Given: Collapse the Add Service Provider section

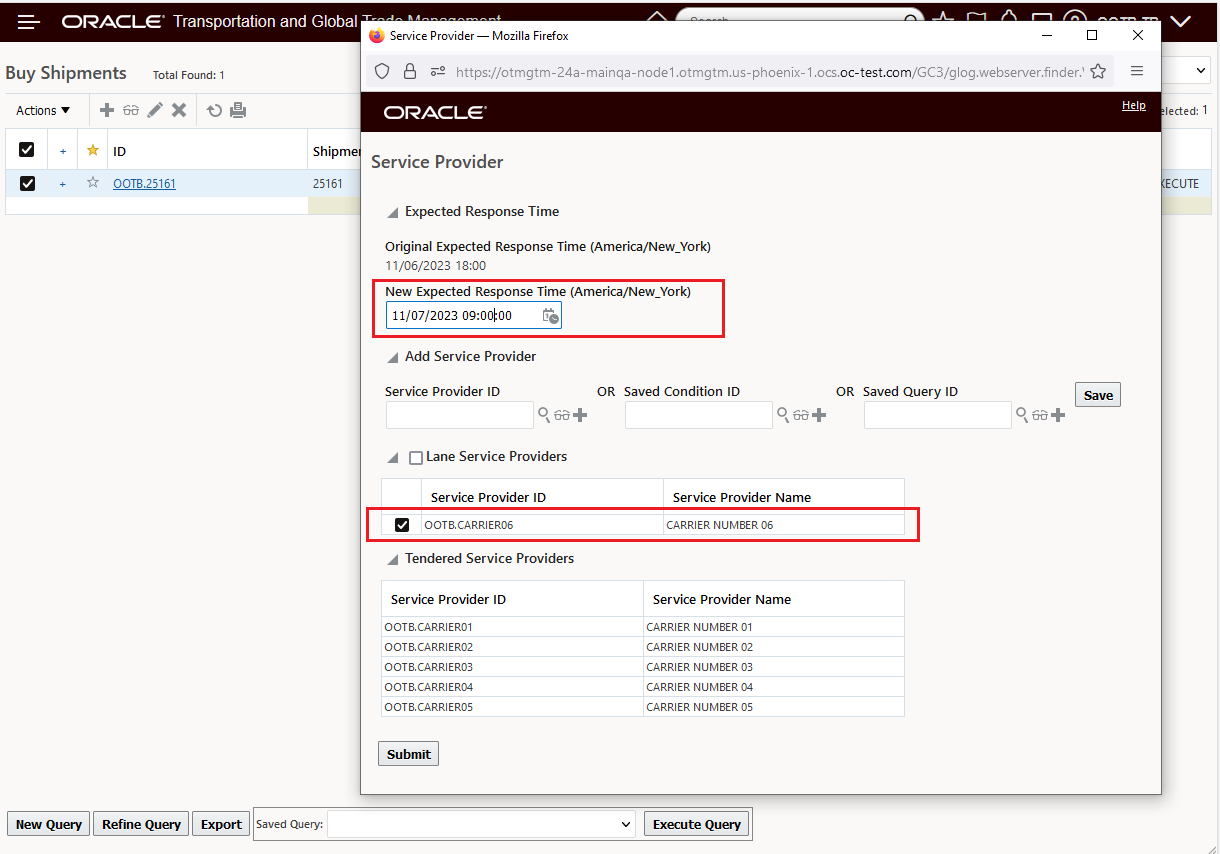Looking at the screenshot, I should (x=392, y=357).
